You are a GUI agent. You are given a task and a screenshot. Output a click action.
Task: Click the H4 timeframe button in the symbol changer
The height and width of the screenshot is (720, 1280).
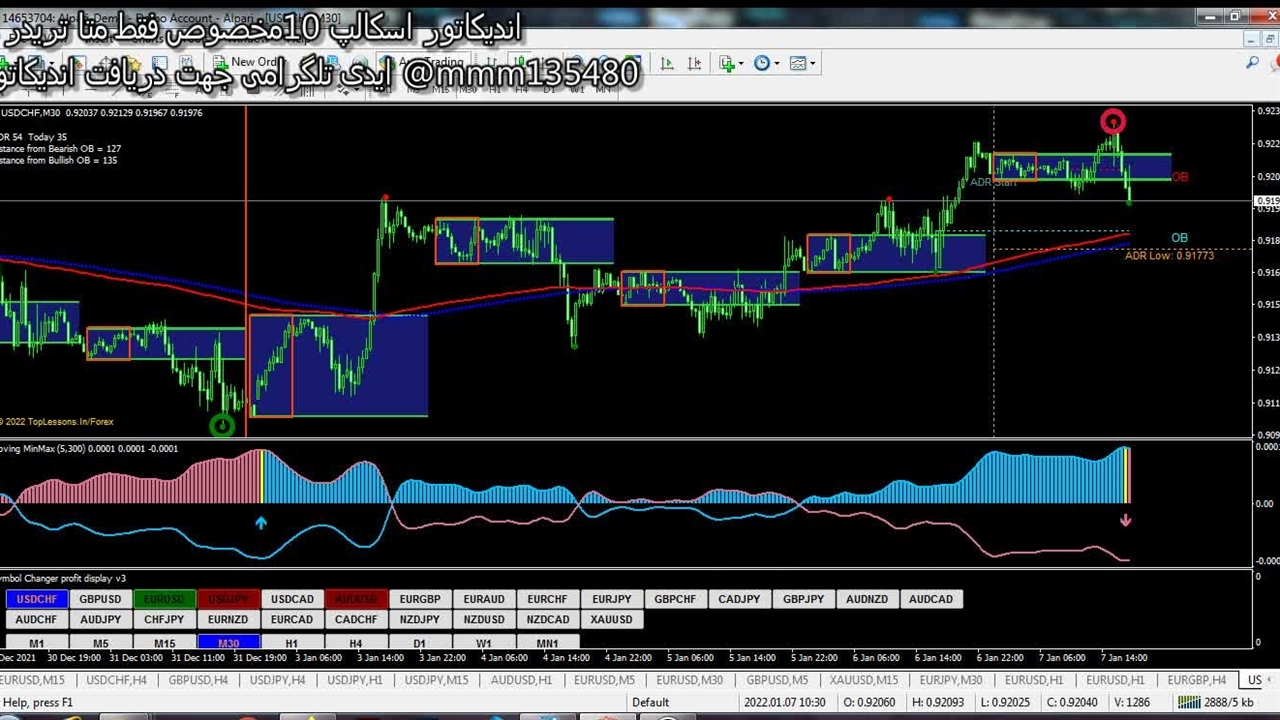point(355,644)
